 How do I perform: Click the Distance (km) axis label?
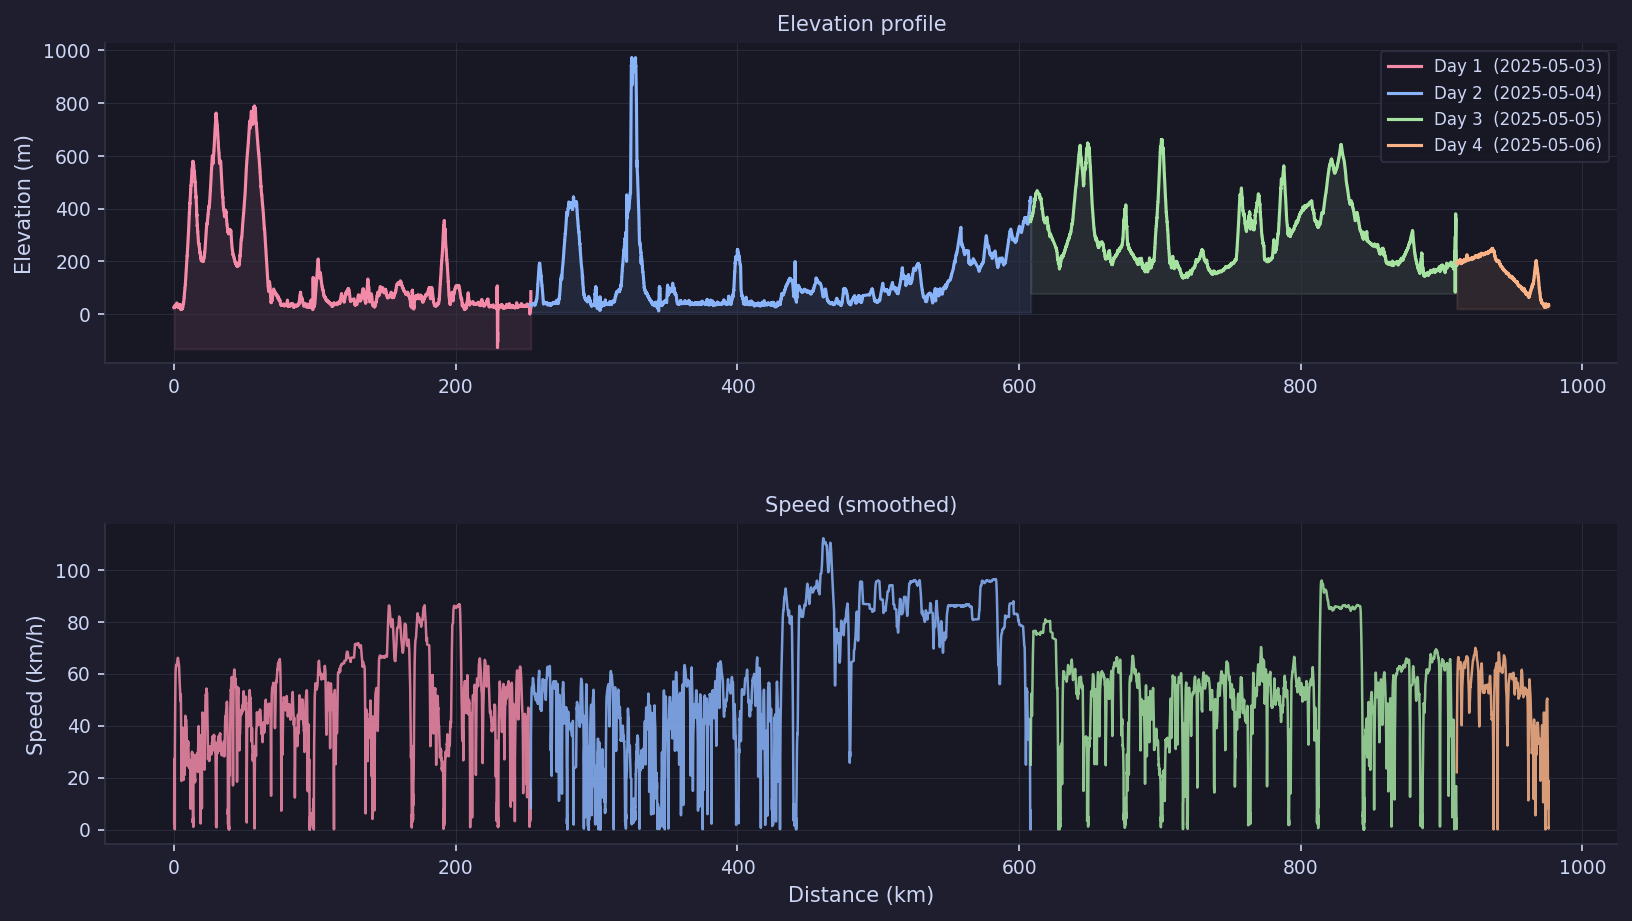point(860,895)
